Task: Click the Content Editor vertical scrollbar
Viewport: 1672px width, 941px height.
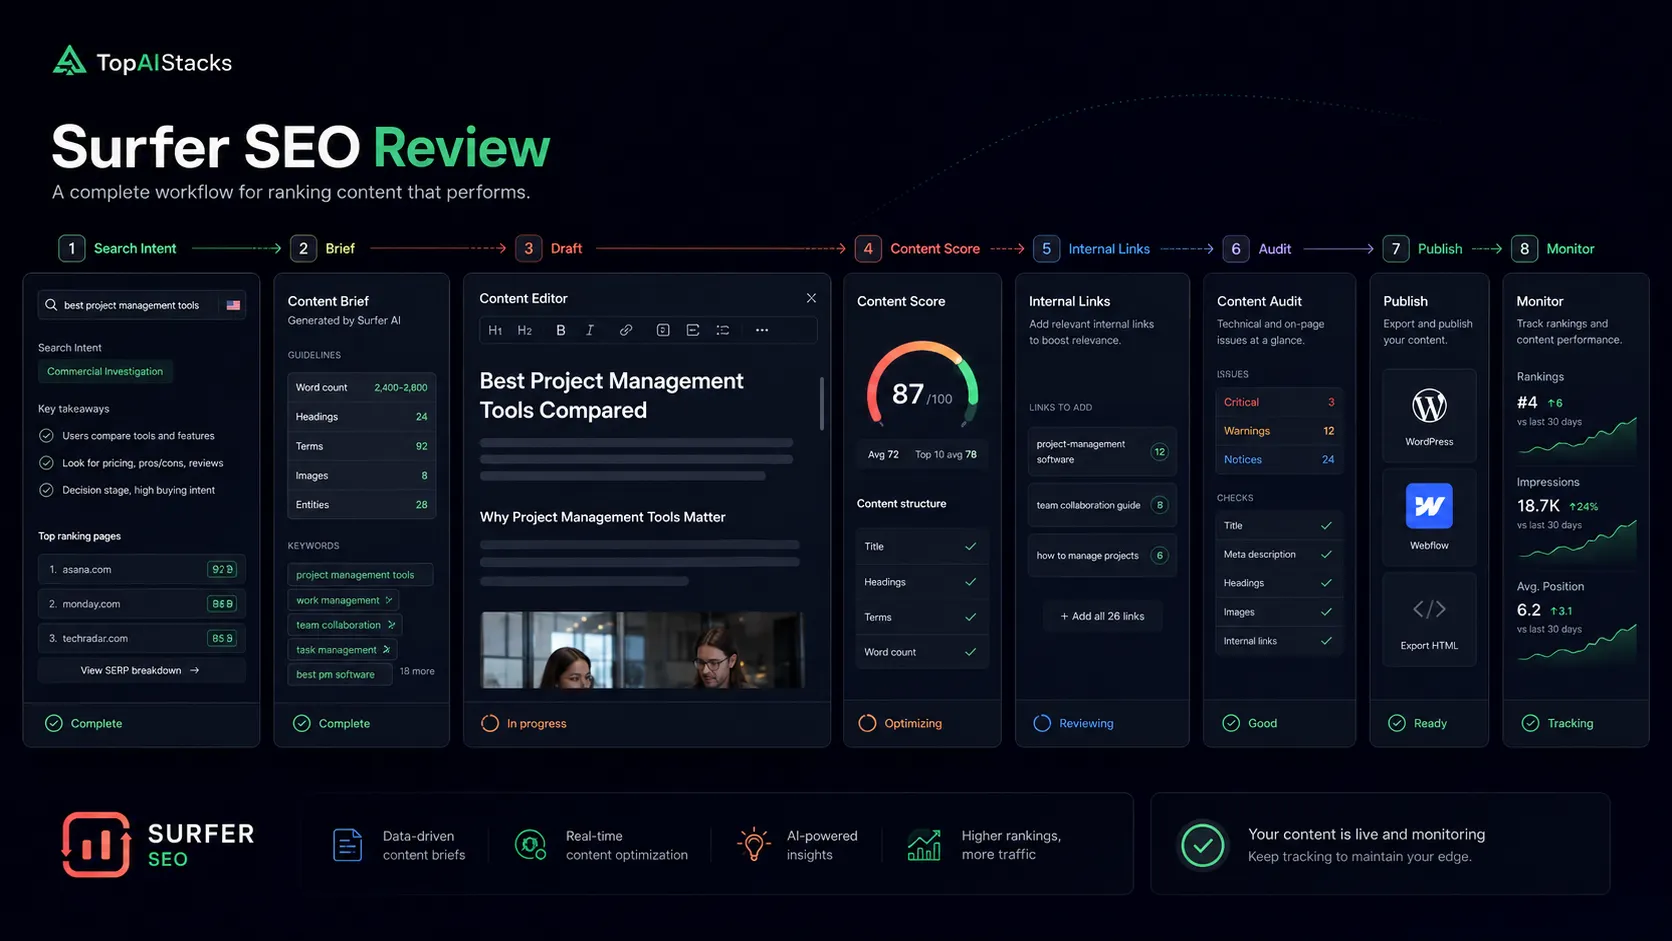Action: pyautogui.click(x=822, y=403)
